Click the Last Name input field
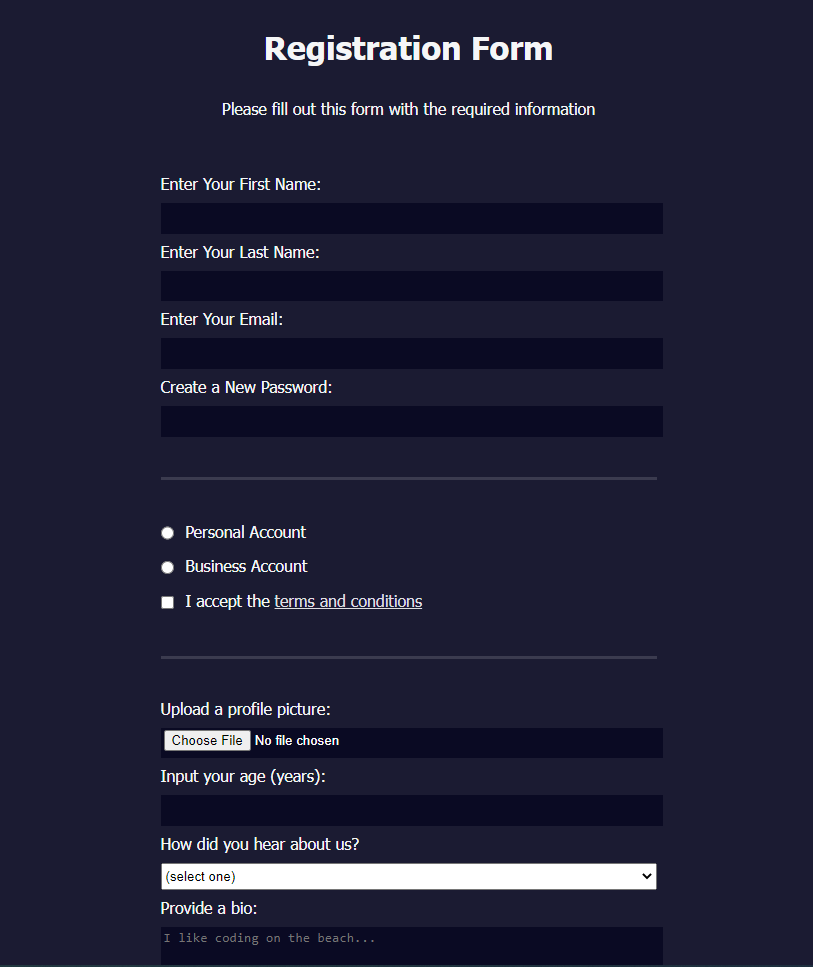This screenshot has width=813, height=967. (411, 286)
